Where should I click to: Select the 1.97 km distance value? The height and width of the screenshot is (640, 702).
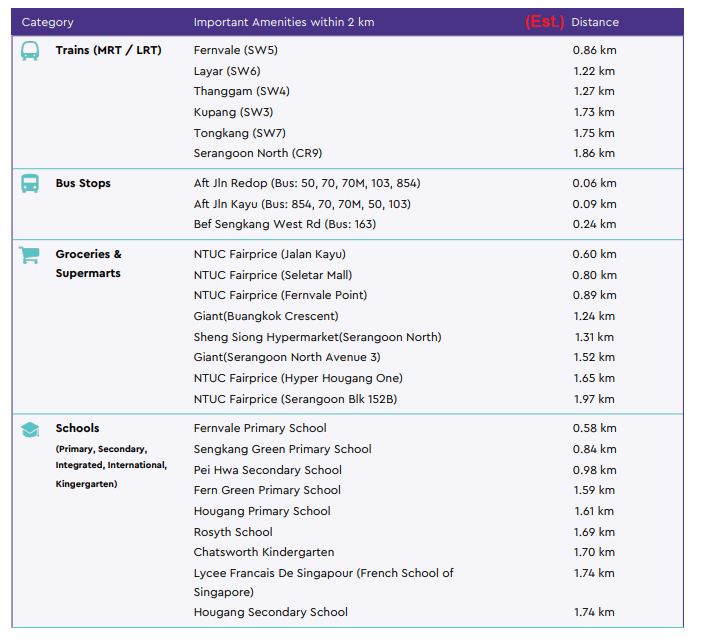pyautogui.click(x=595, y=399)
